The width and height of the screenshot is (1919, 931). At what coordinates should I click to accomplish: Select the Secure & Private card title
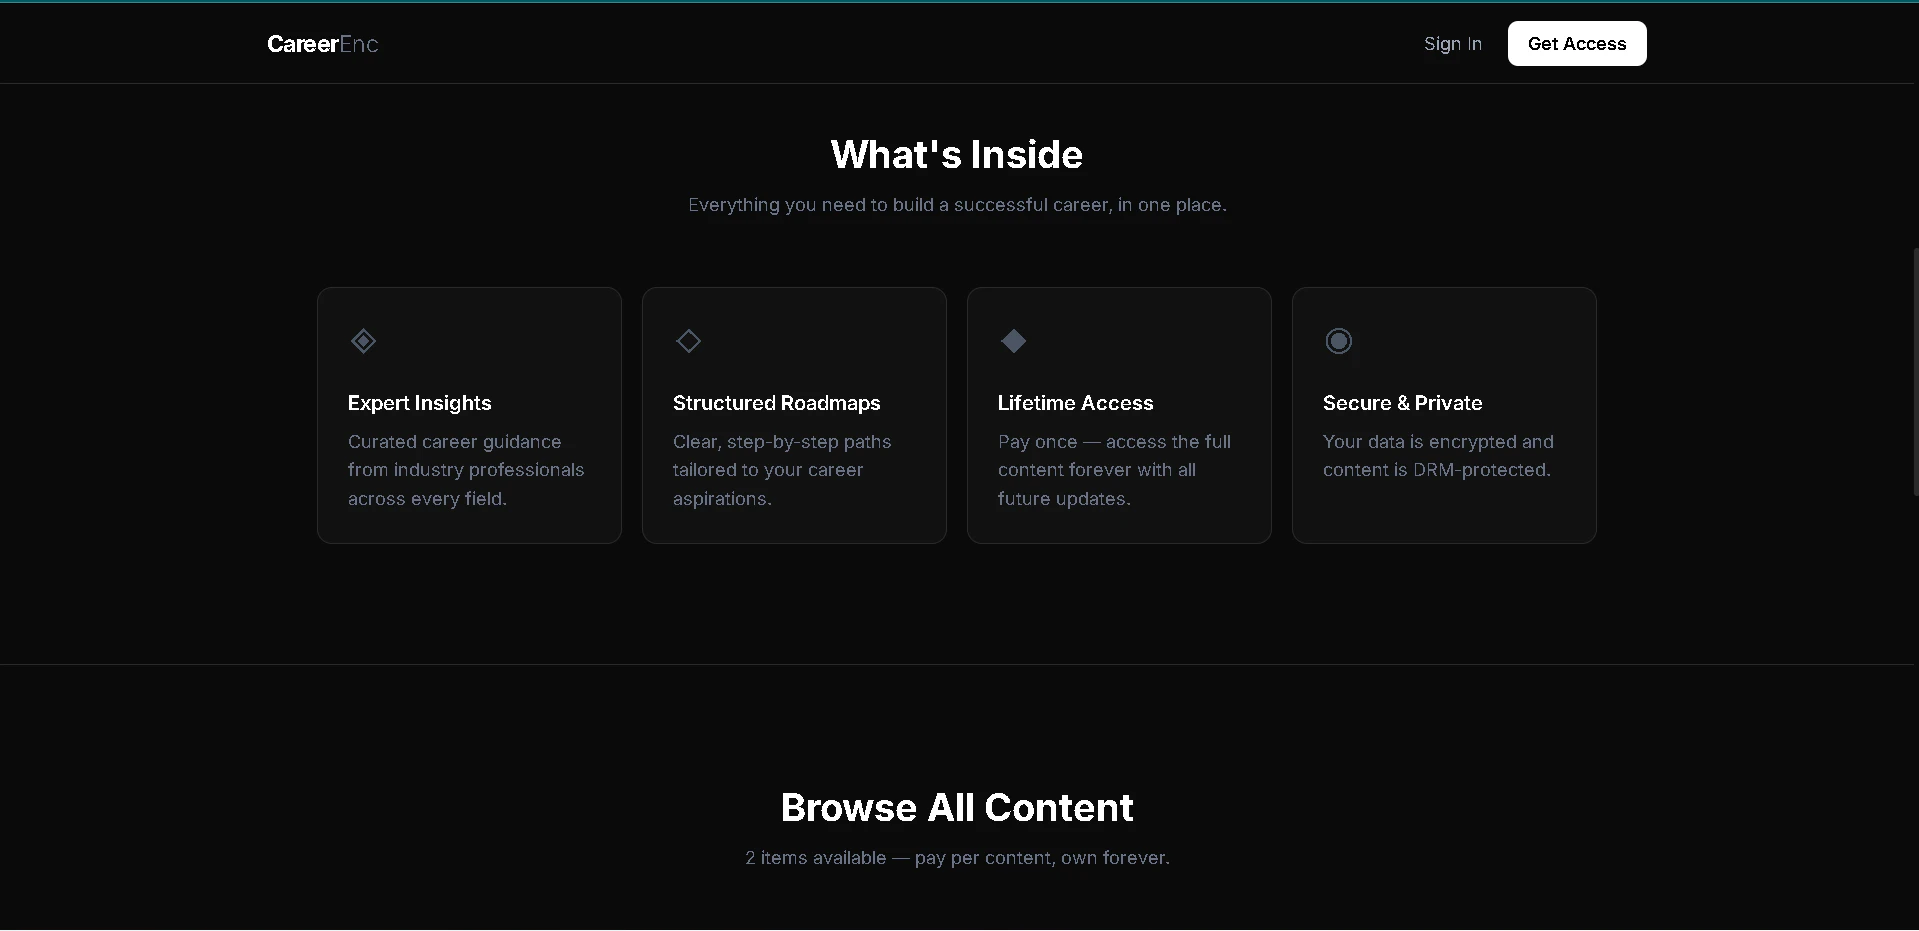click(x=1402, y=403)
